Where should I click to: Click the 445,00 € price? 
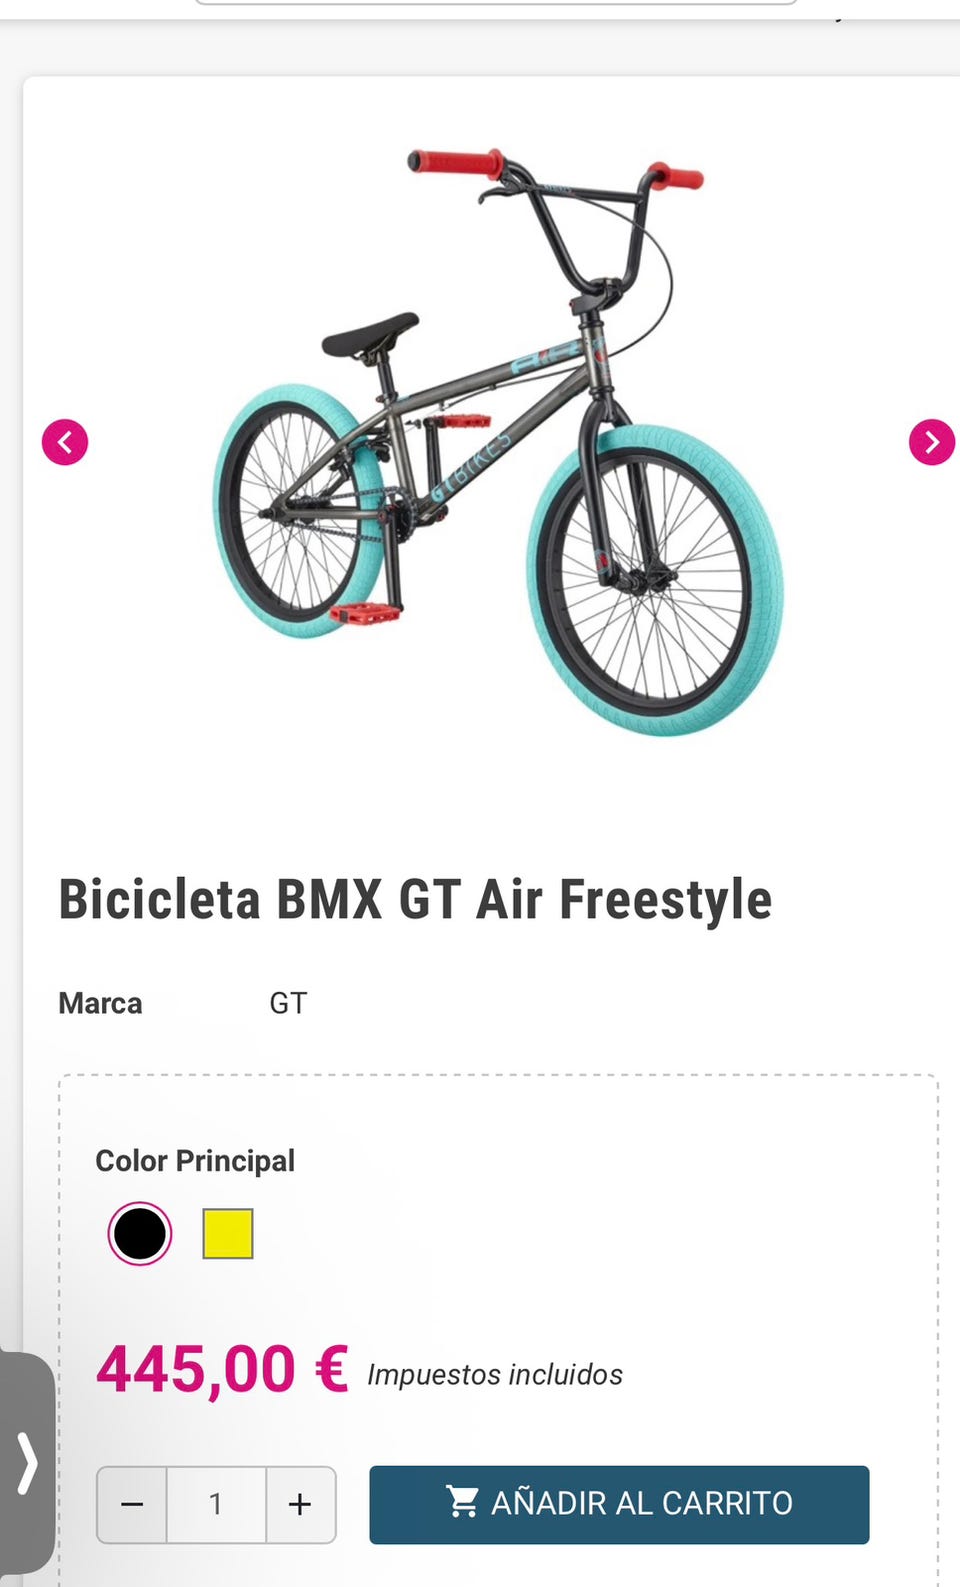[222, 1369]
